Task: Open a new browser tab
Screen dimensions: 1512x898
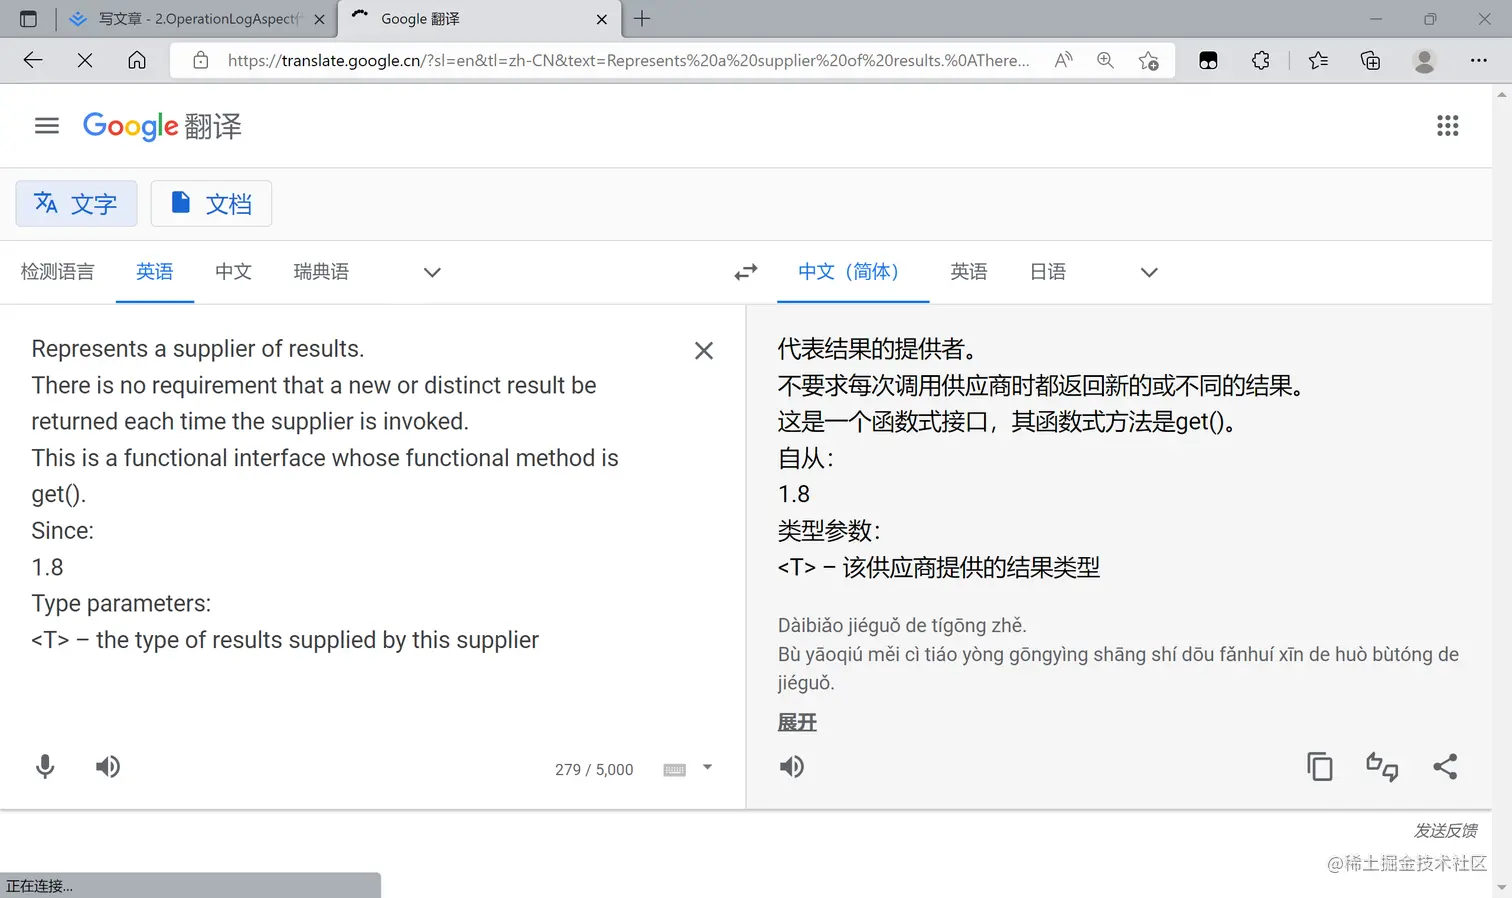Action: pyautogui.click(x=642, y=18)
